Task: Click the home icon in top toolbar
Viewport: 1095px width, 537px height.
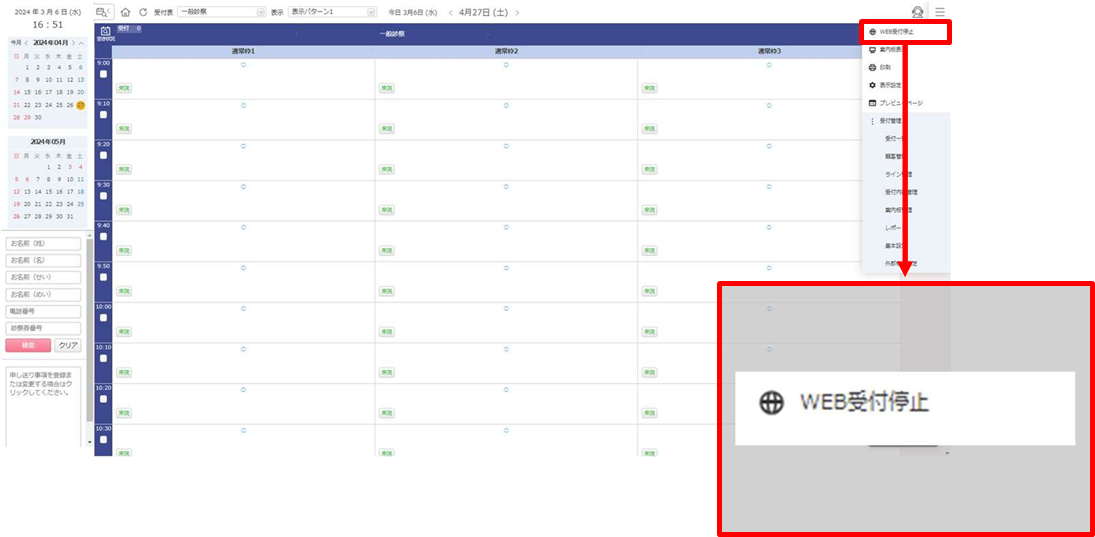Action: click(x=126, y=12)
